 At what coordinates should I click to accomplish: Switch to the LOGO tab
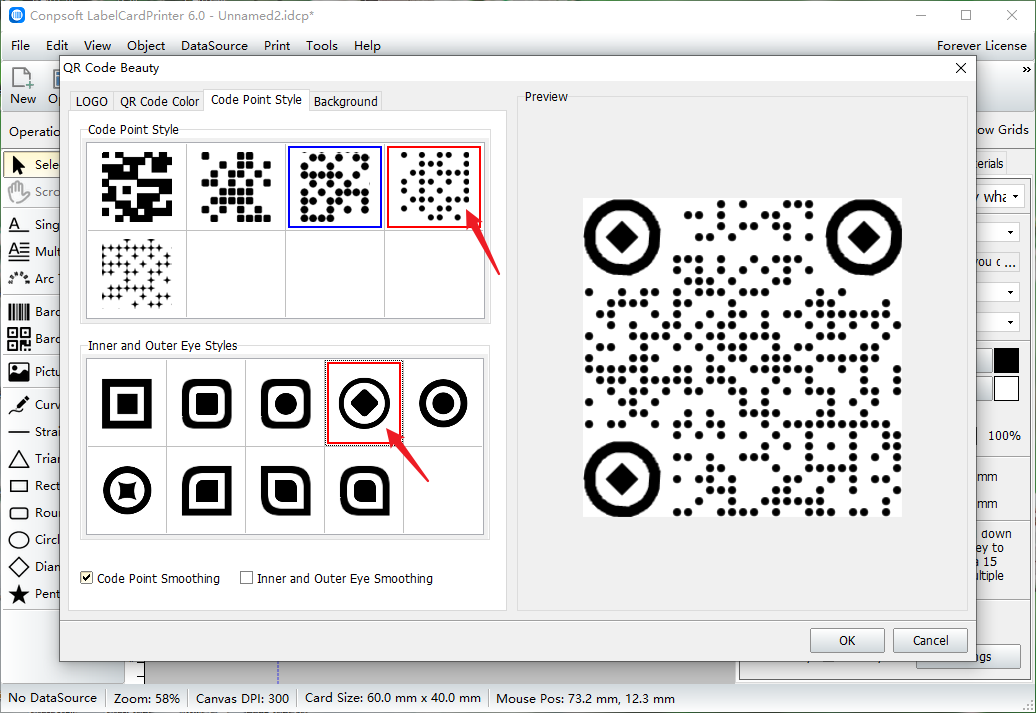coord(92,101)
